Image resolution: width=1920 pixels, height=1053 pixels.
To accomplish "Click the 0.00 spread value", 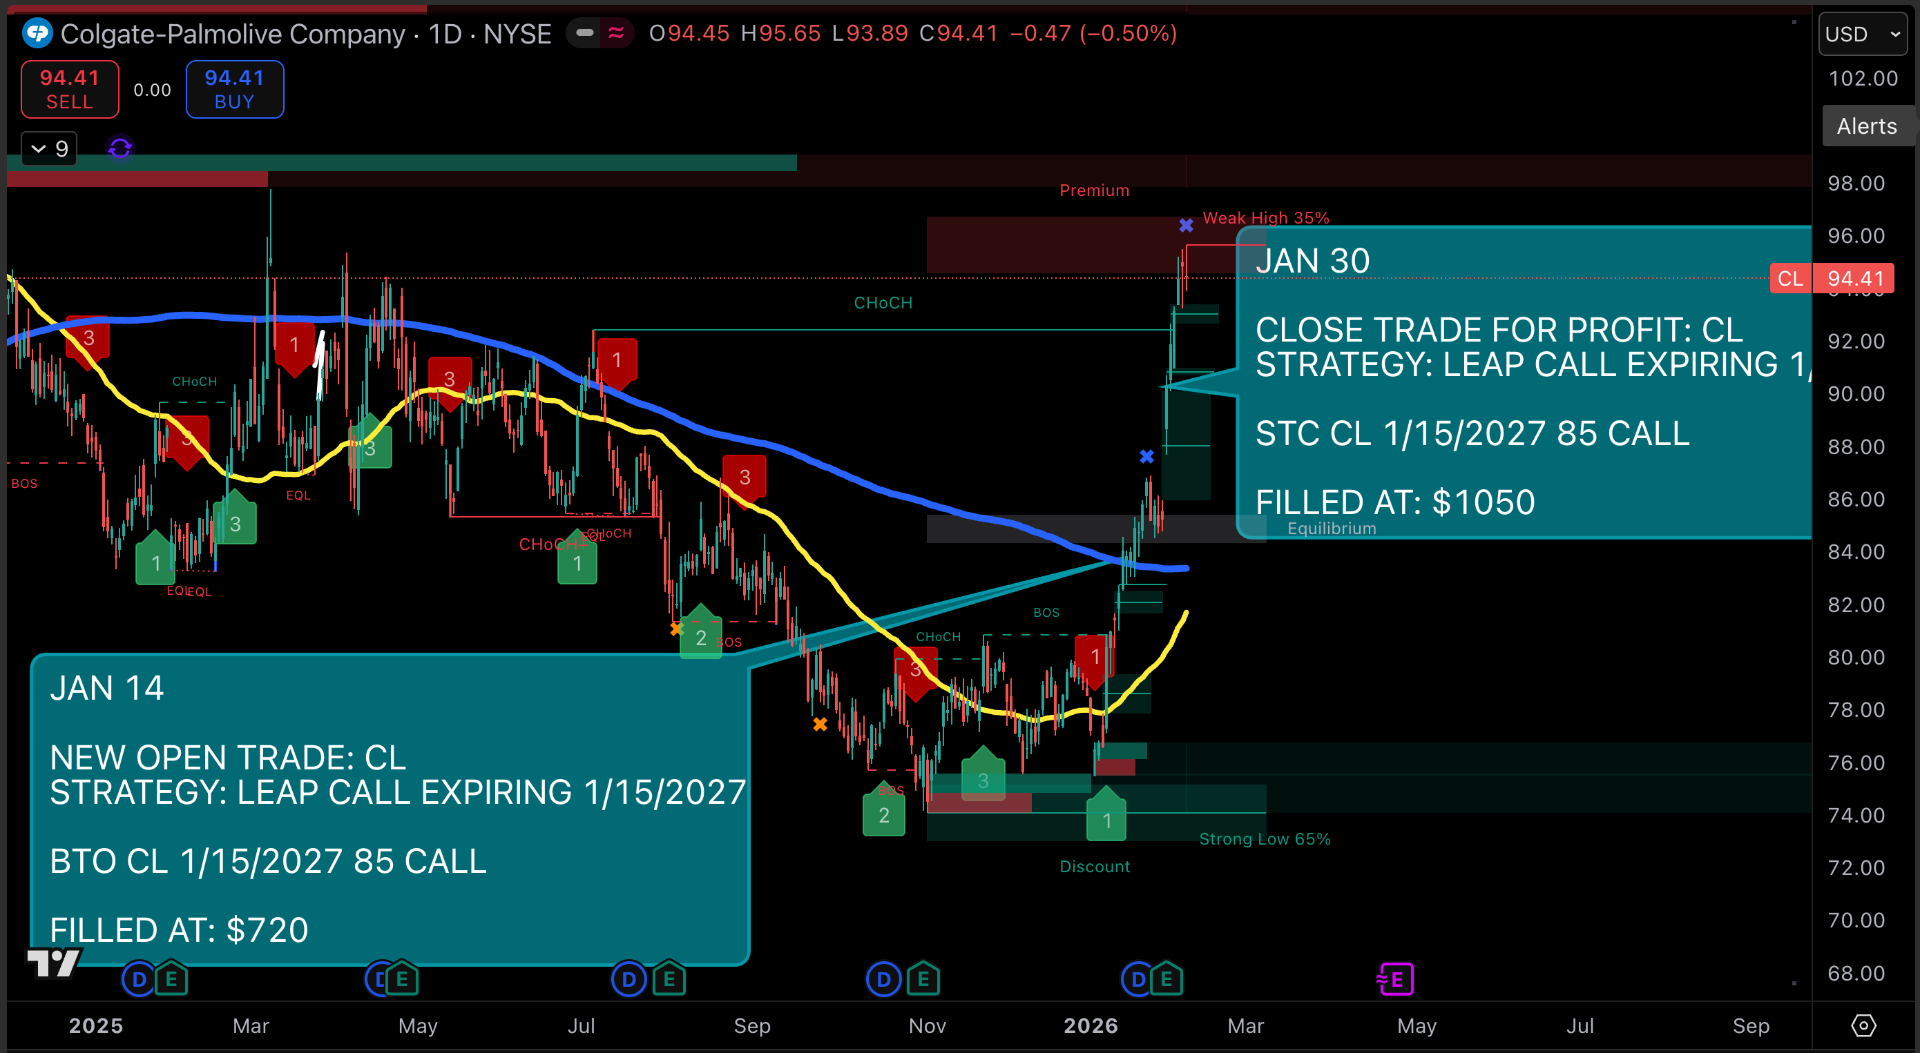I will click(x=152, y=90).
